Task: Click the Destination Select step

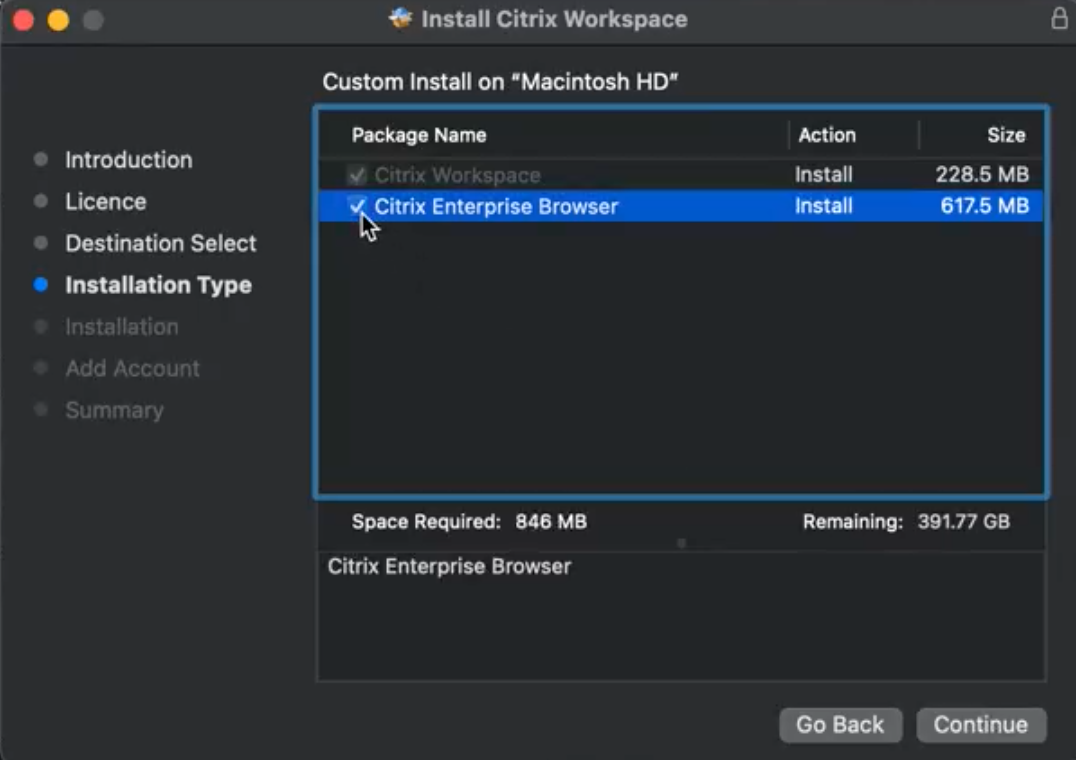Action: pyautogui.click(x=160, y=243)
